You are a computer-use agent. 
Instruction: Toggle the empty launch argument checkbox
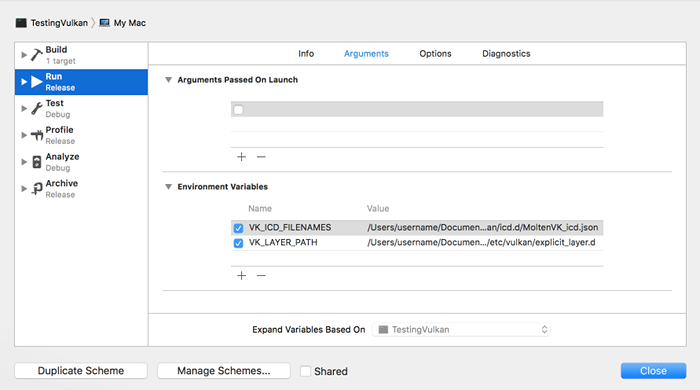pyautogui.click(x=238, y=109)
